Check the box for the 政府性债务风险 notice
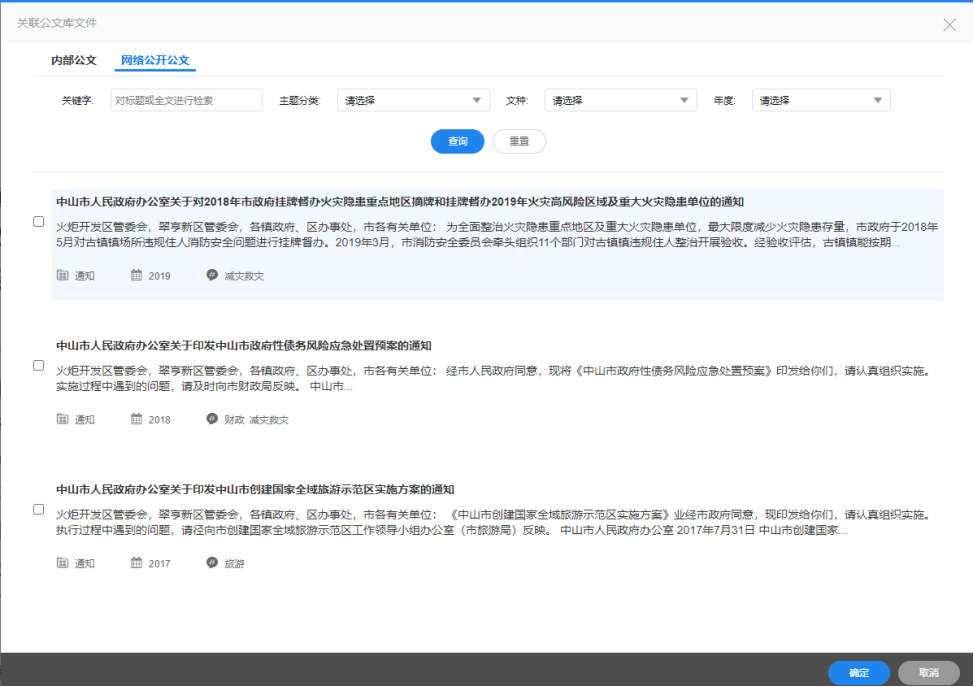The image size is (974, 687). (39, 365)
